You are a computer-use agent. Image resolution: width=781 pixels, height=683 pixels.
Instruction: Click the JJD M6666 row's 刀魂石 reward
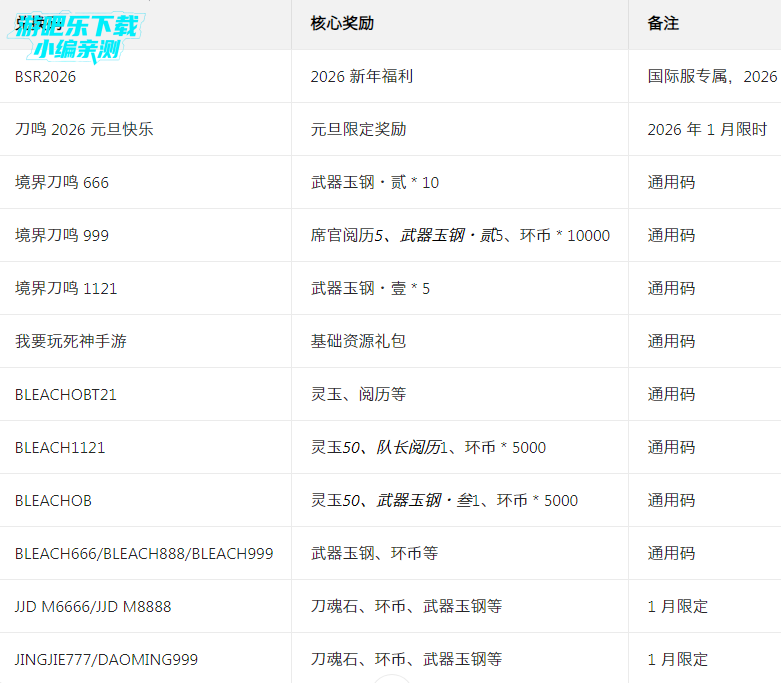(406, 606)
